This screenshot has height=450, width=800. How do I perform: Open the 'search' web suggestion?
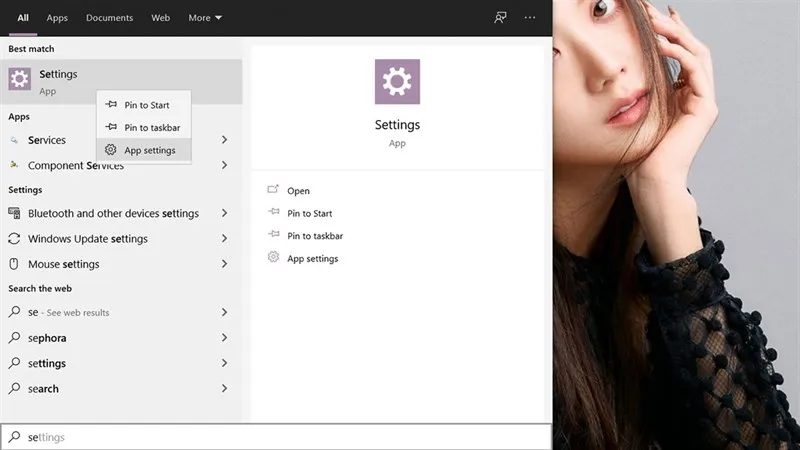click(43, 389)
